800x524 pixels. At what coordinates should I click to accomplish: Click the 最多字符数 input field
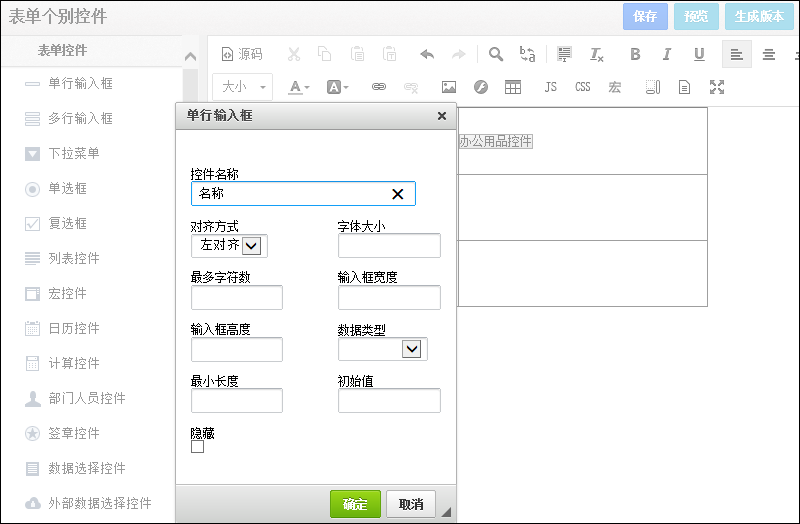237,297
